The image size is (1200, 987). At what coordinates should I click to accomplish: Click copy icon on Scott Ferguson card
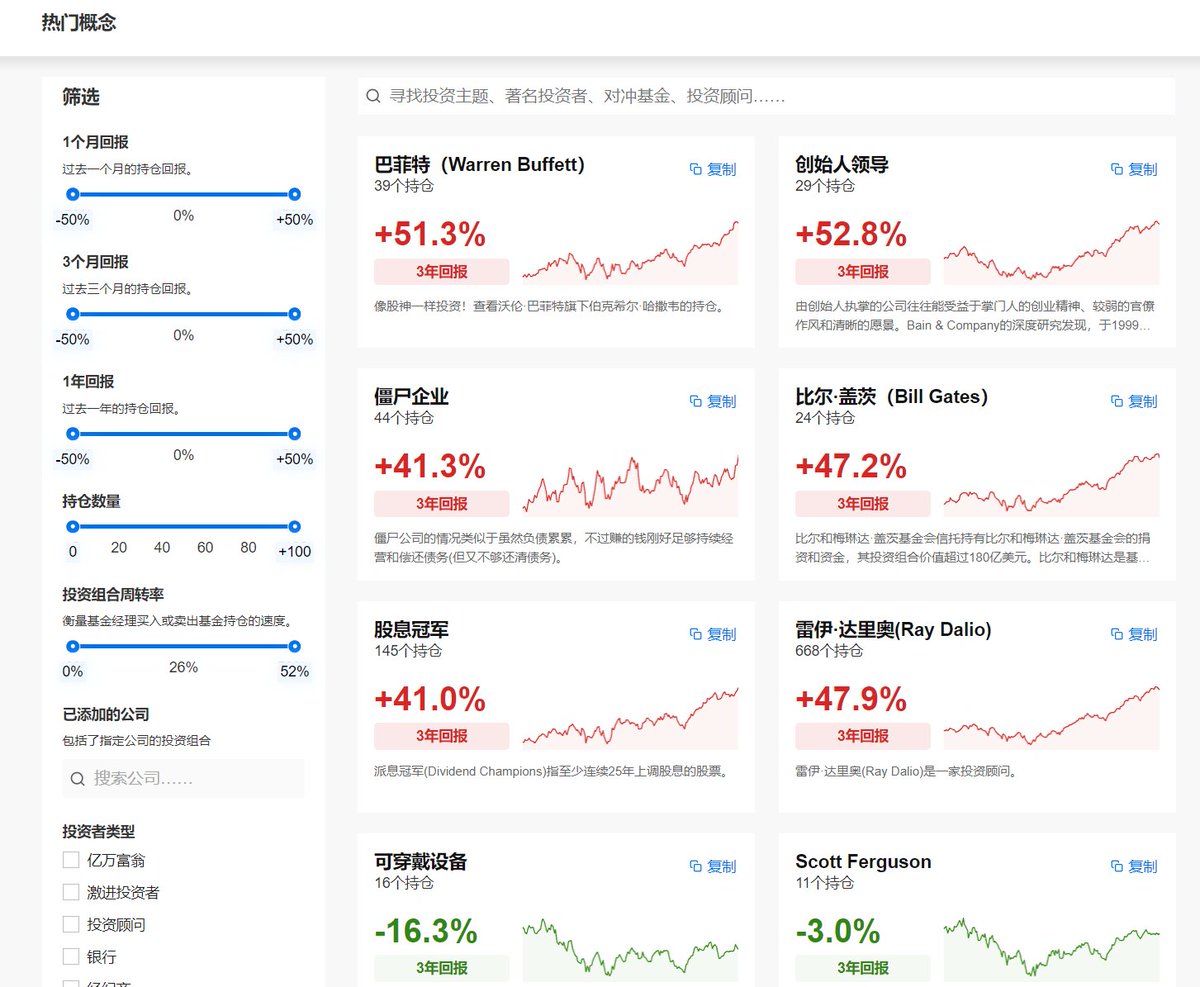[1117, 866]
